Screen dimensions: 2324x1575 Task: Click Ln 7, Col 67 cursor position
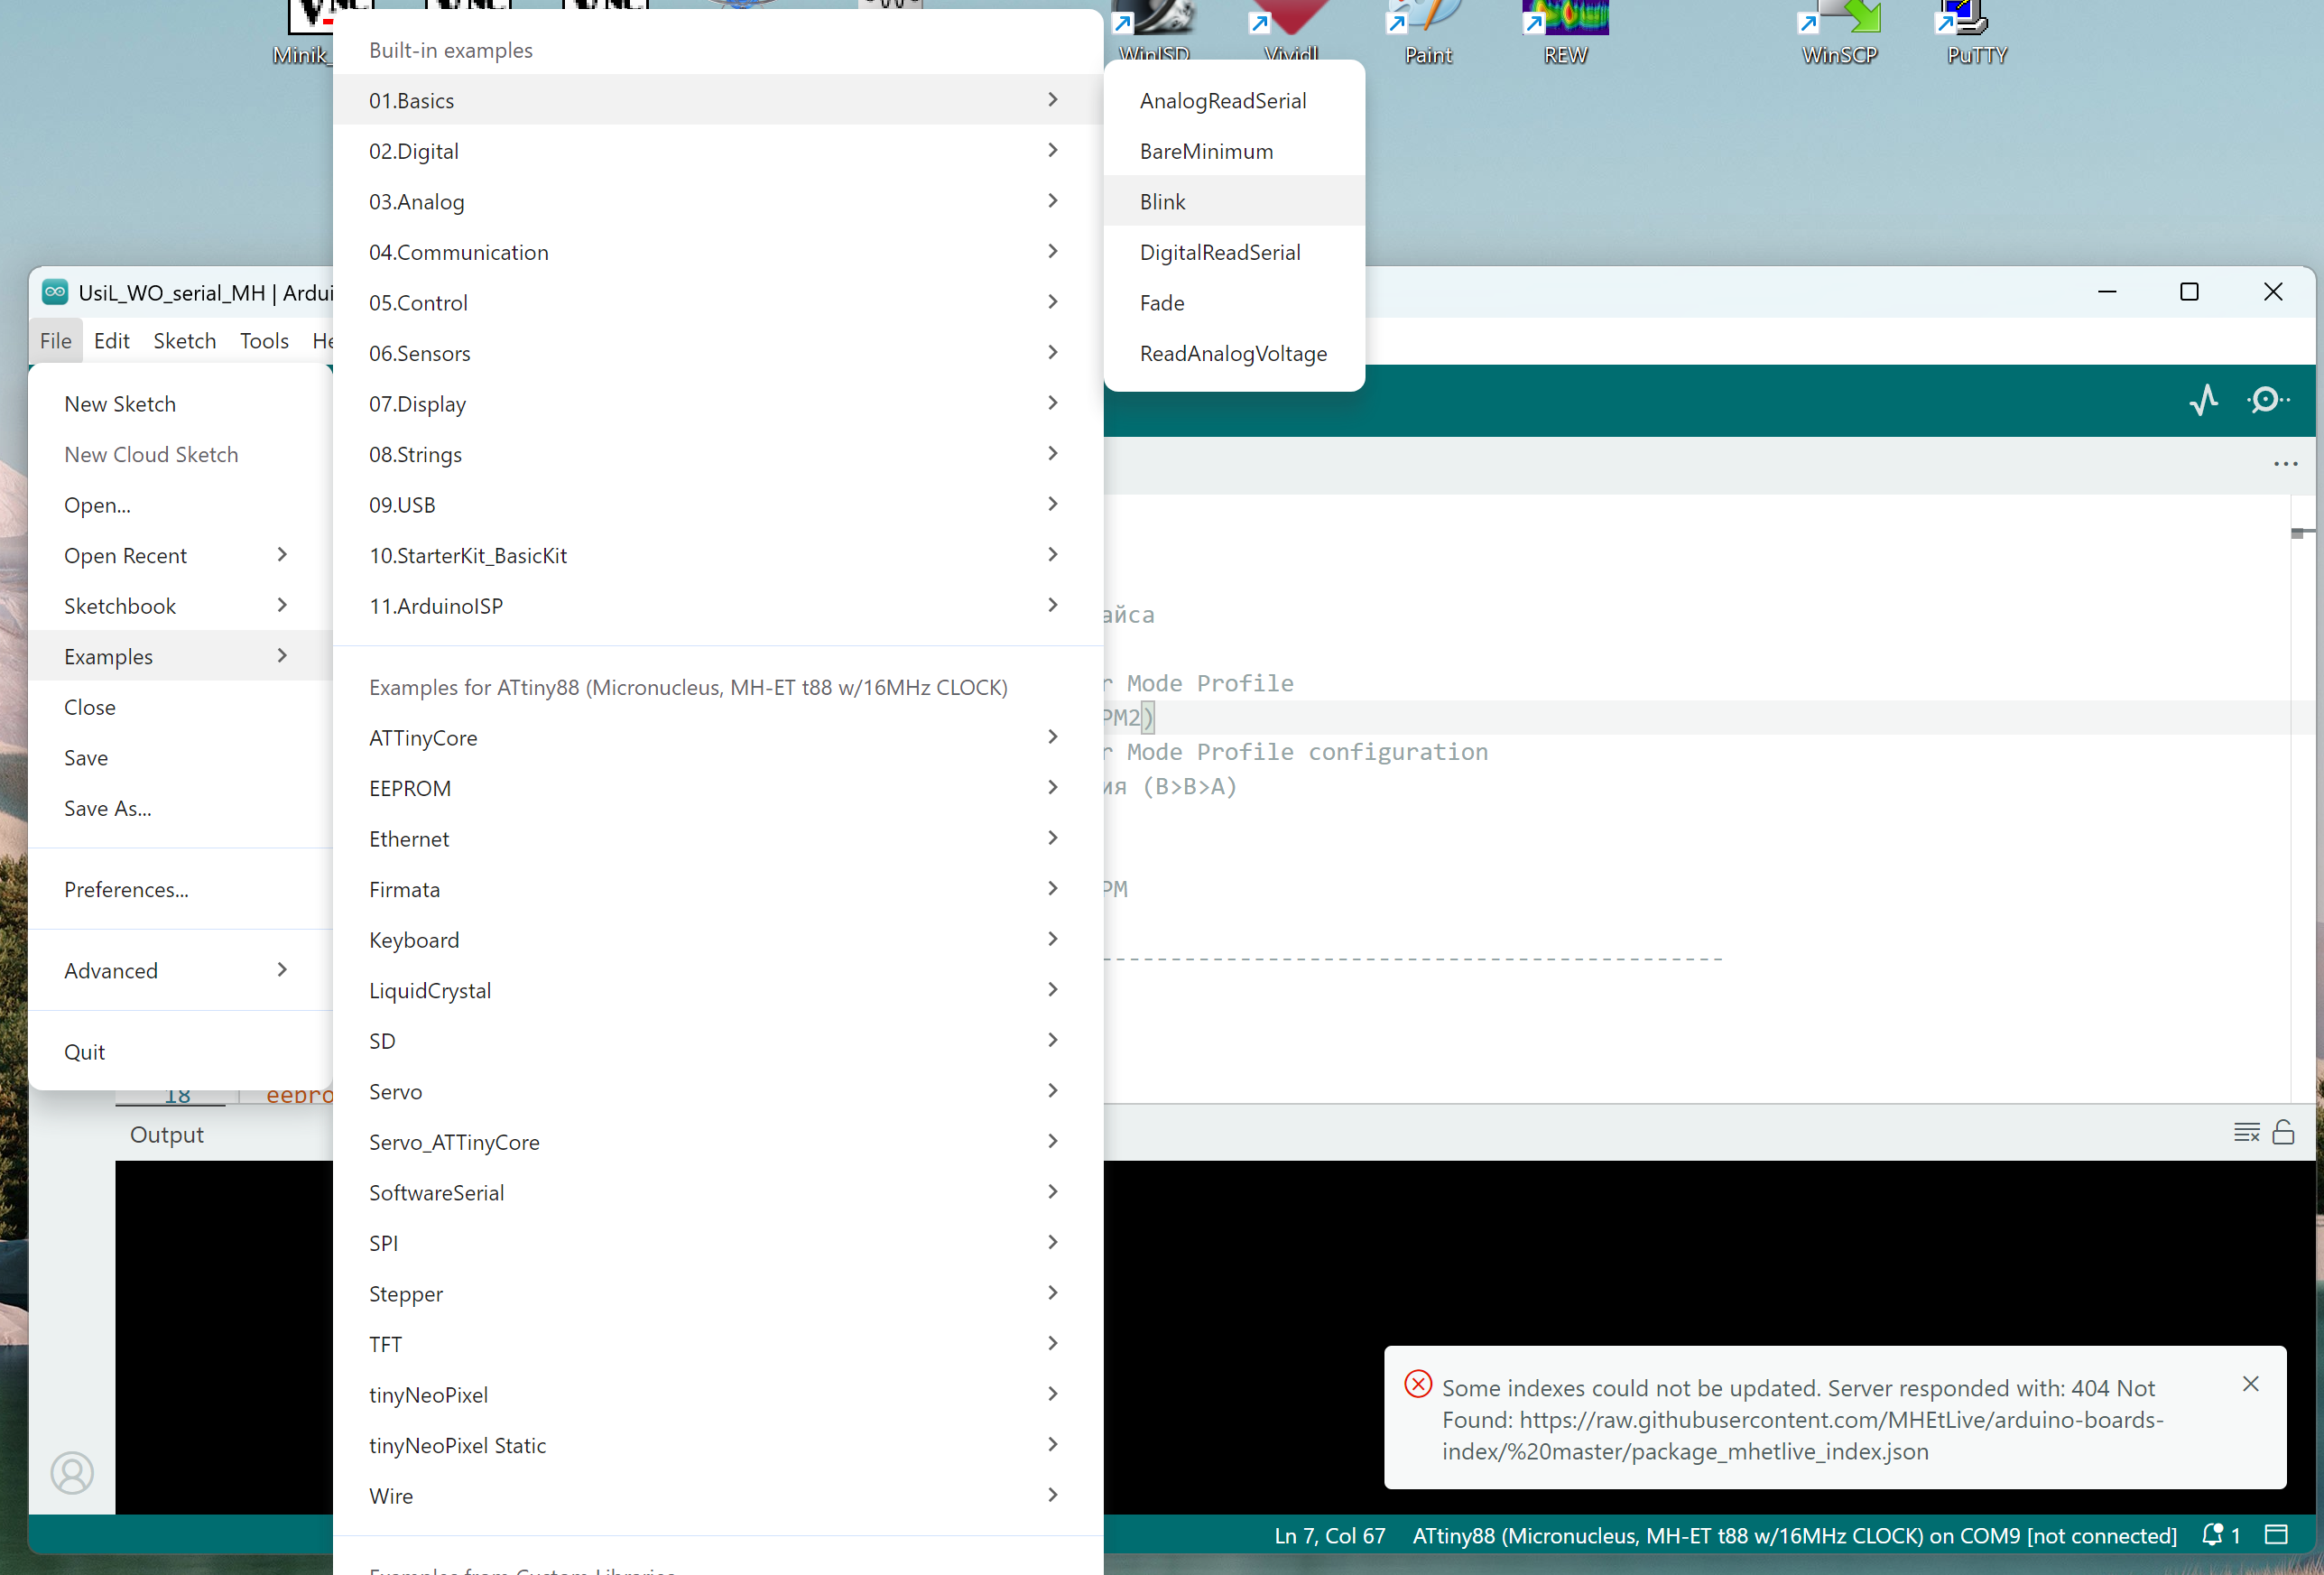[1329, 1535]
